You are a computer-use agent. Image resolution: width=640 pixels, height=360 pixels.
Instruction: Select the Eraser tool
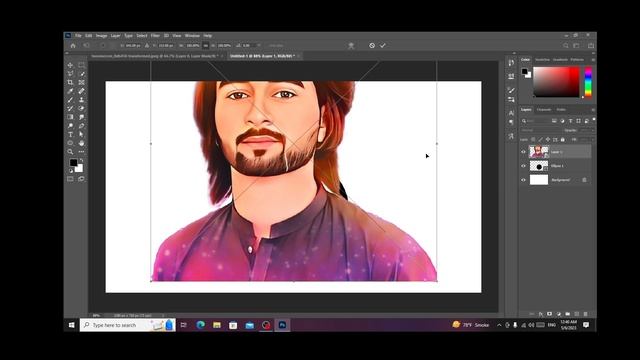click(x=82, y=108)
